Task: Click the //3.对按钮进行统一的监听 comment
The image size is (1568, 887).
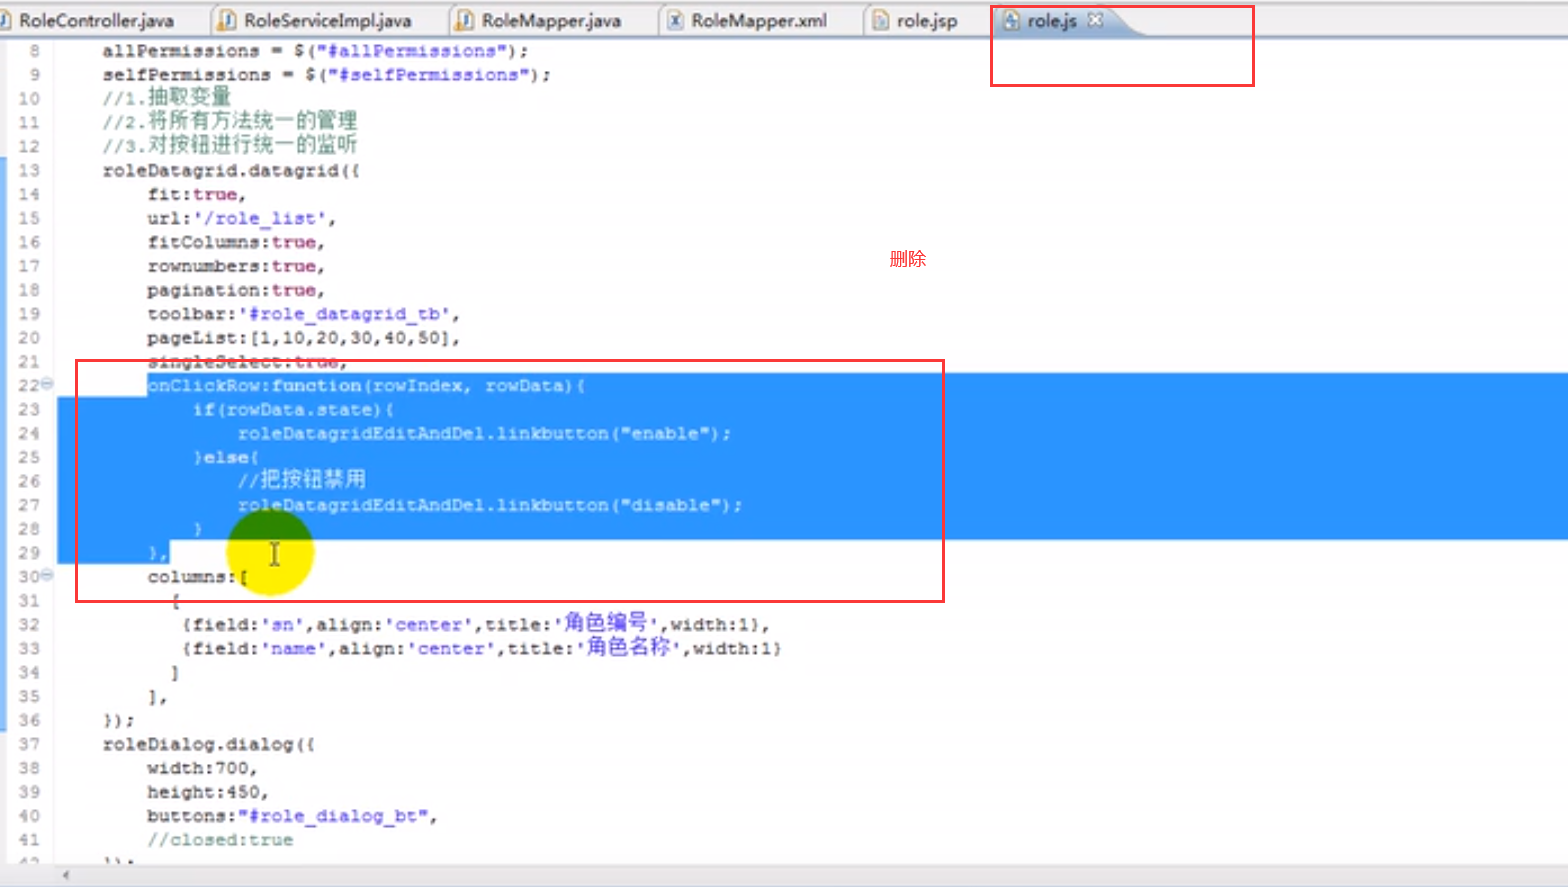Action: 229,145
